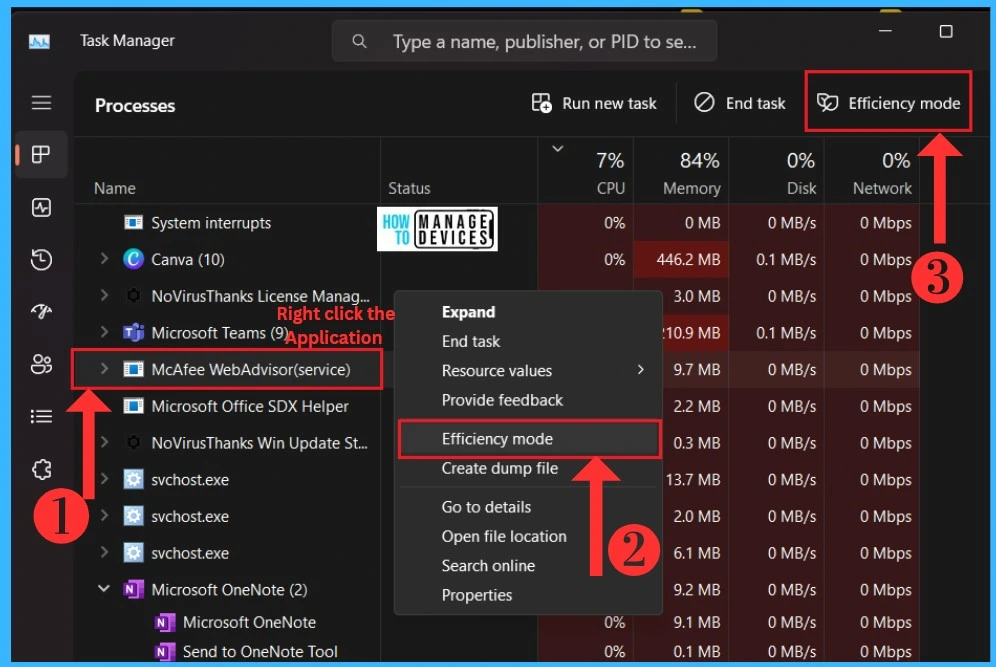Viewport: 996px width, 667px height.
Task: Click the Microsoft OneNote group icon
Action: click(133, 590)
